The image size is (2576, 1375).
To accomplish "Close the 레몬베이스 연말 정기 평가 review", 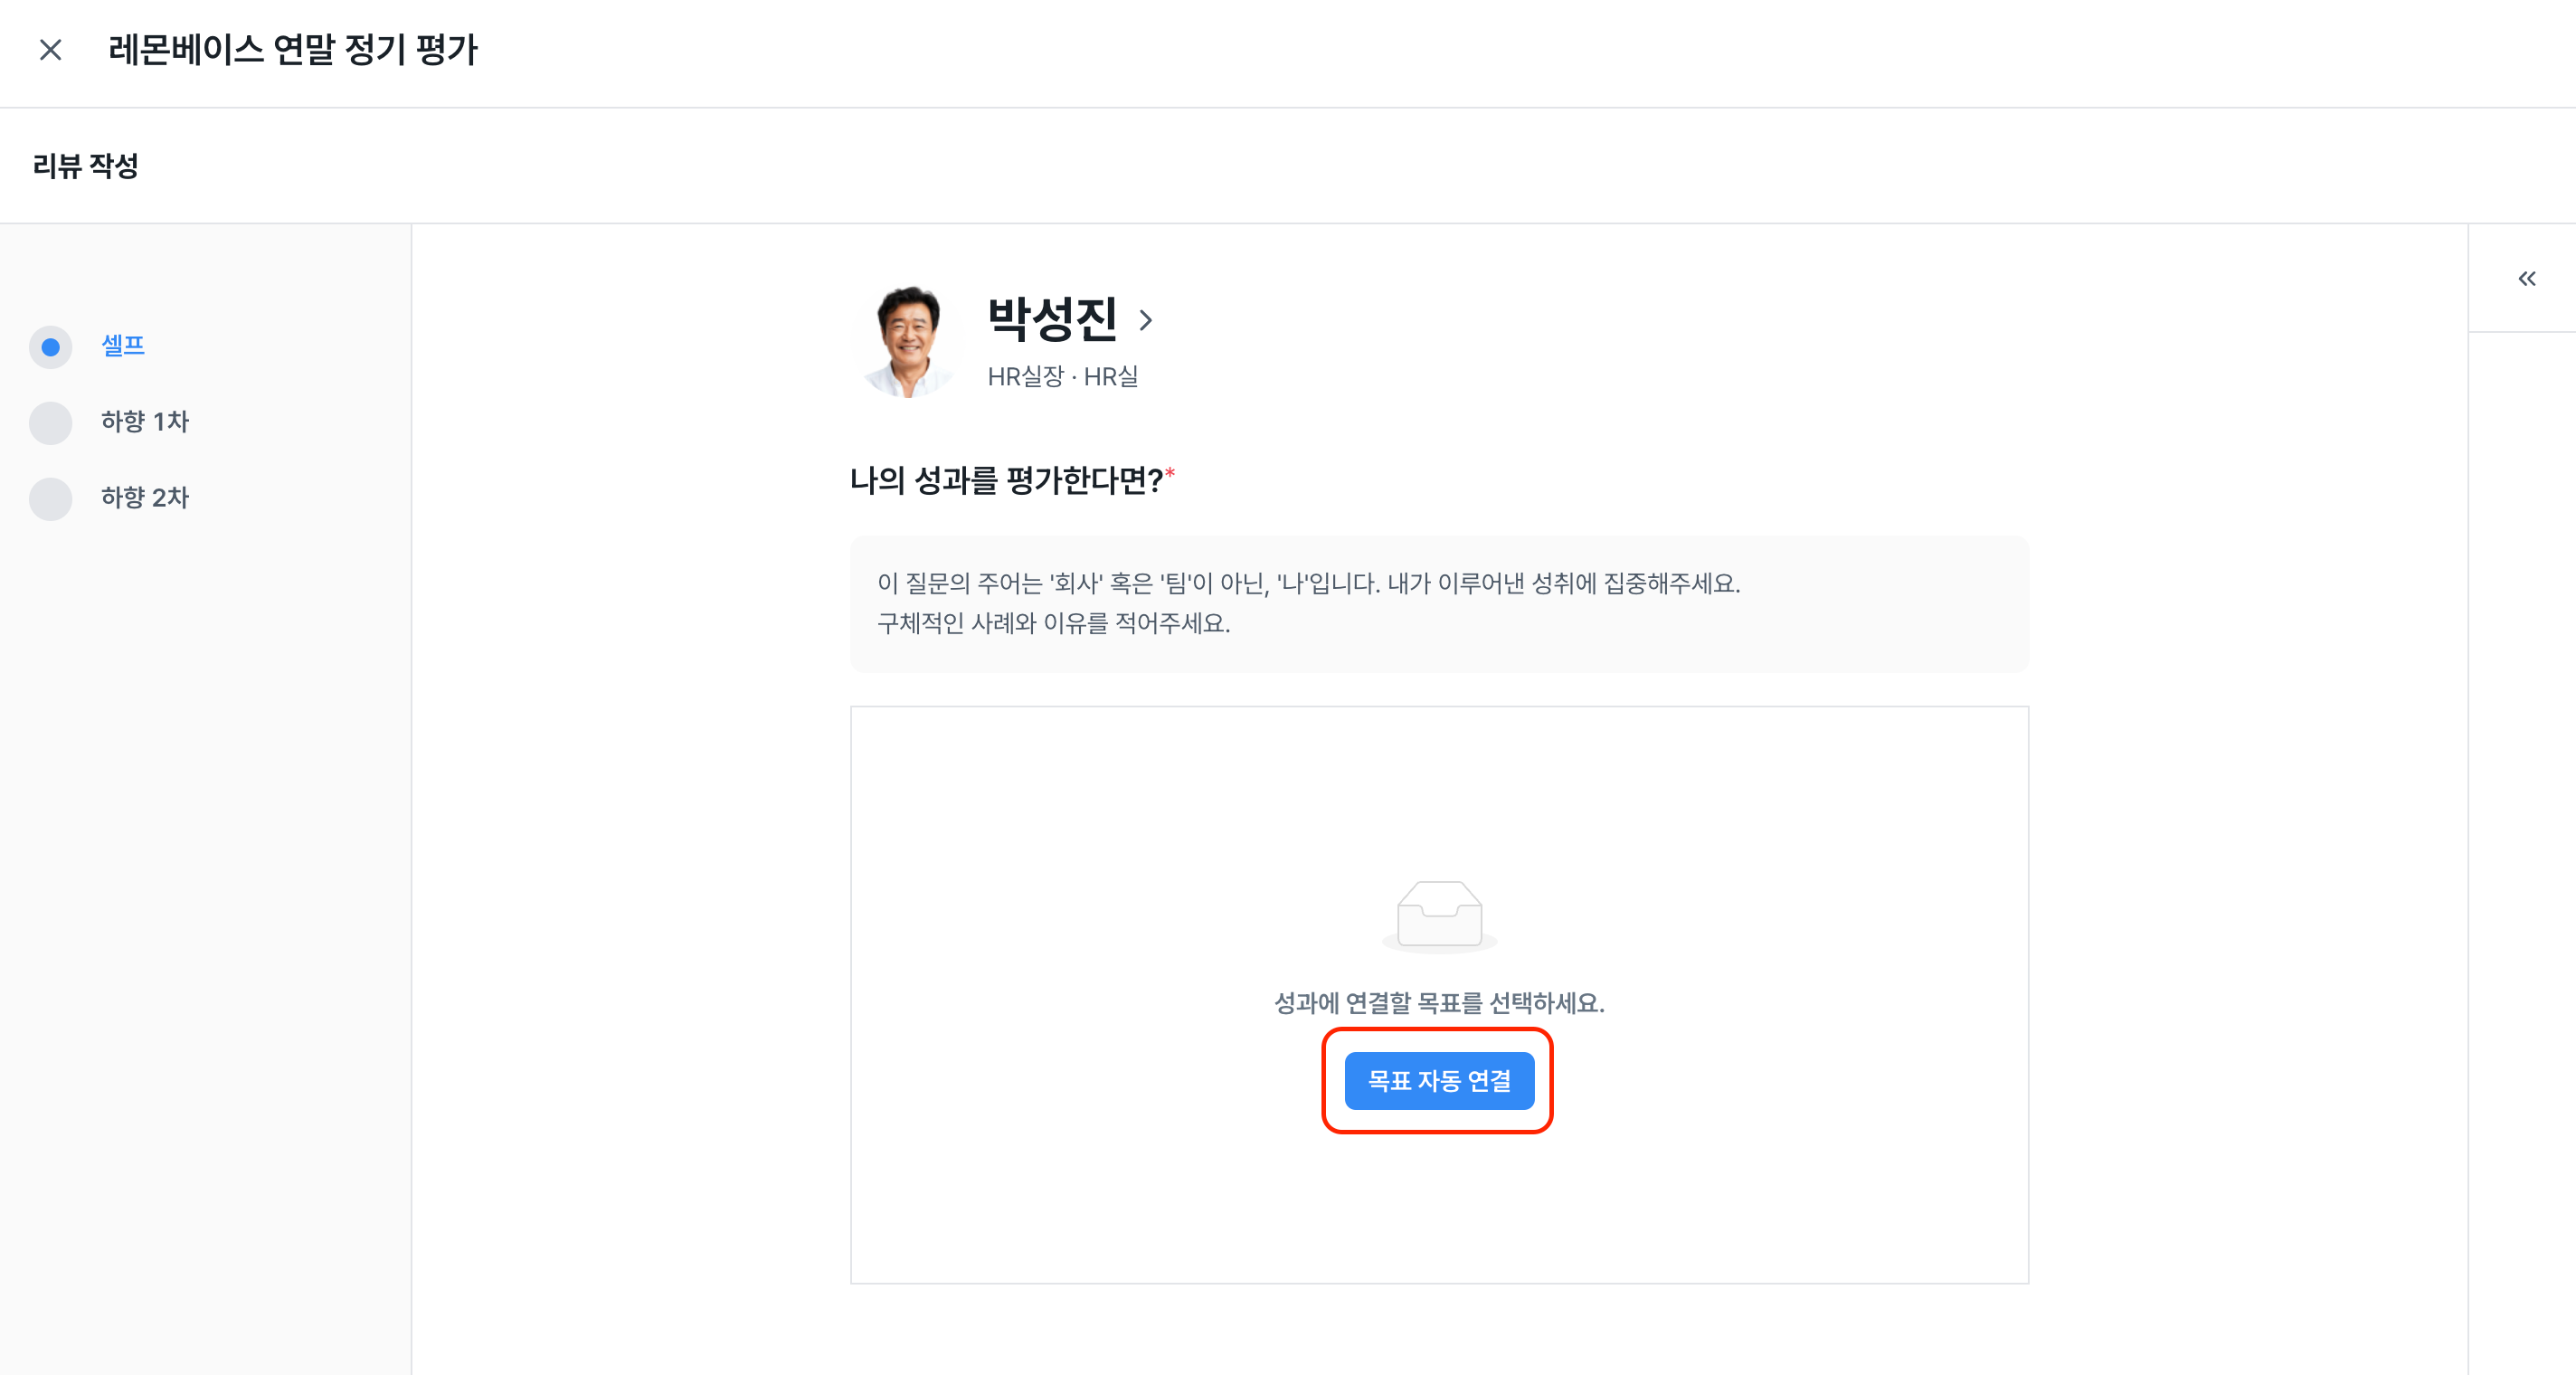I will (x=50, y=50).
